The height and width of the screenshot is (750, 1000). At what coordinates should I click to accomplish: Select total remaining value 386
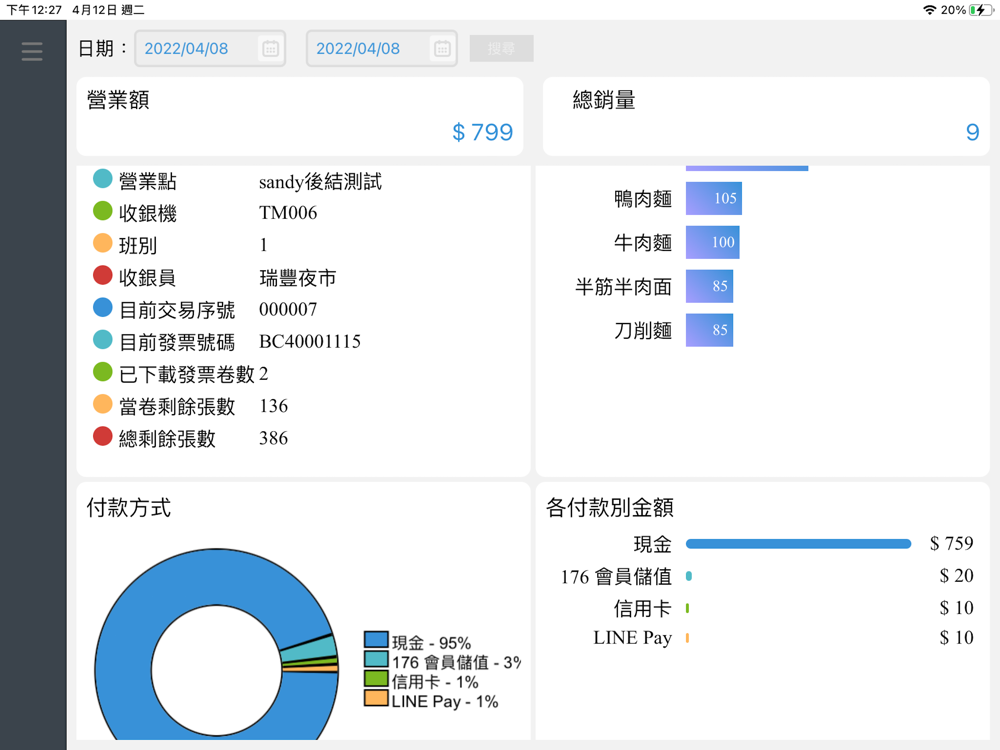tap(274, 438)
